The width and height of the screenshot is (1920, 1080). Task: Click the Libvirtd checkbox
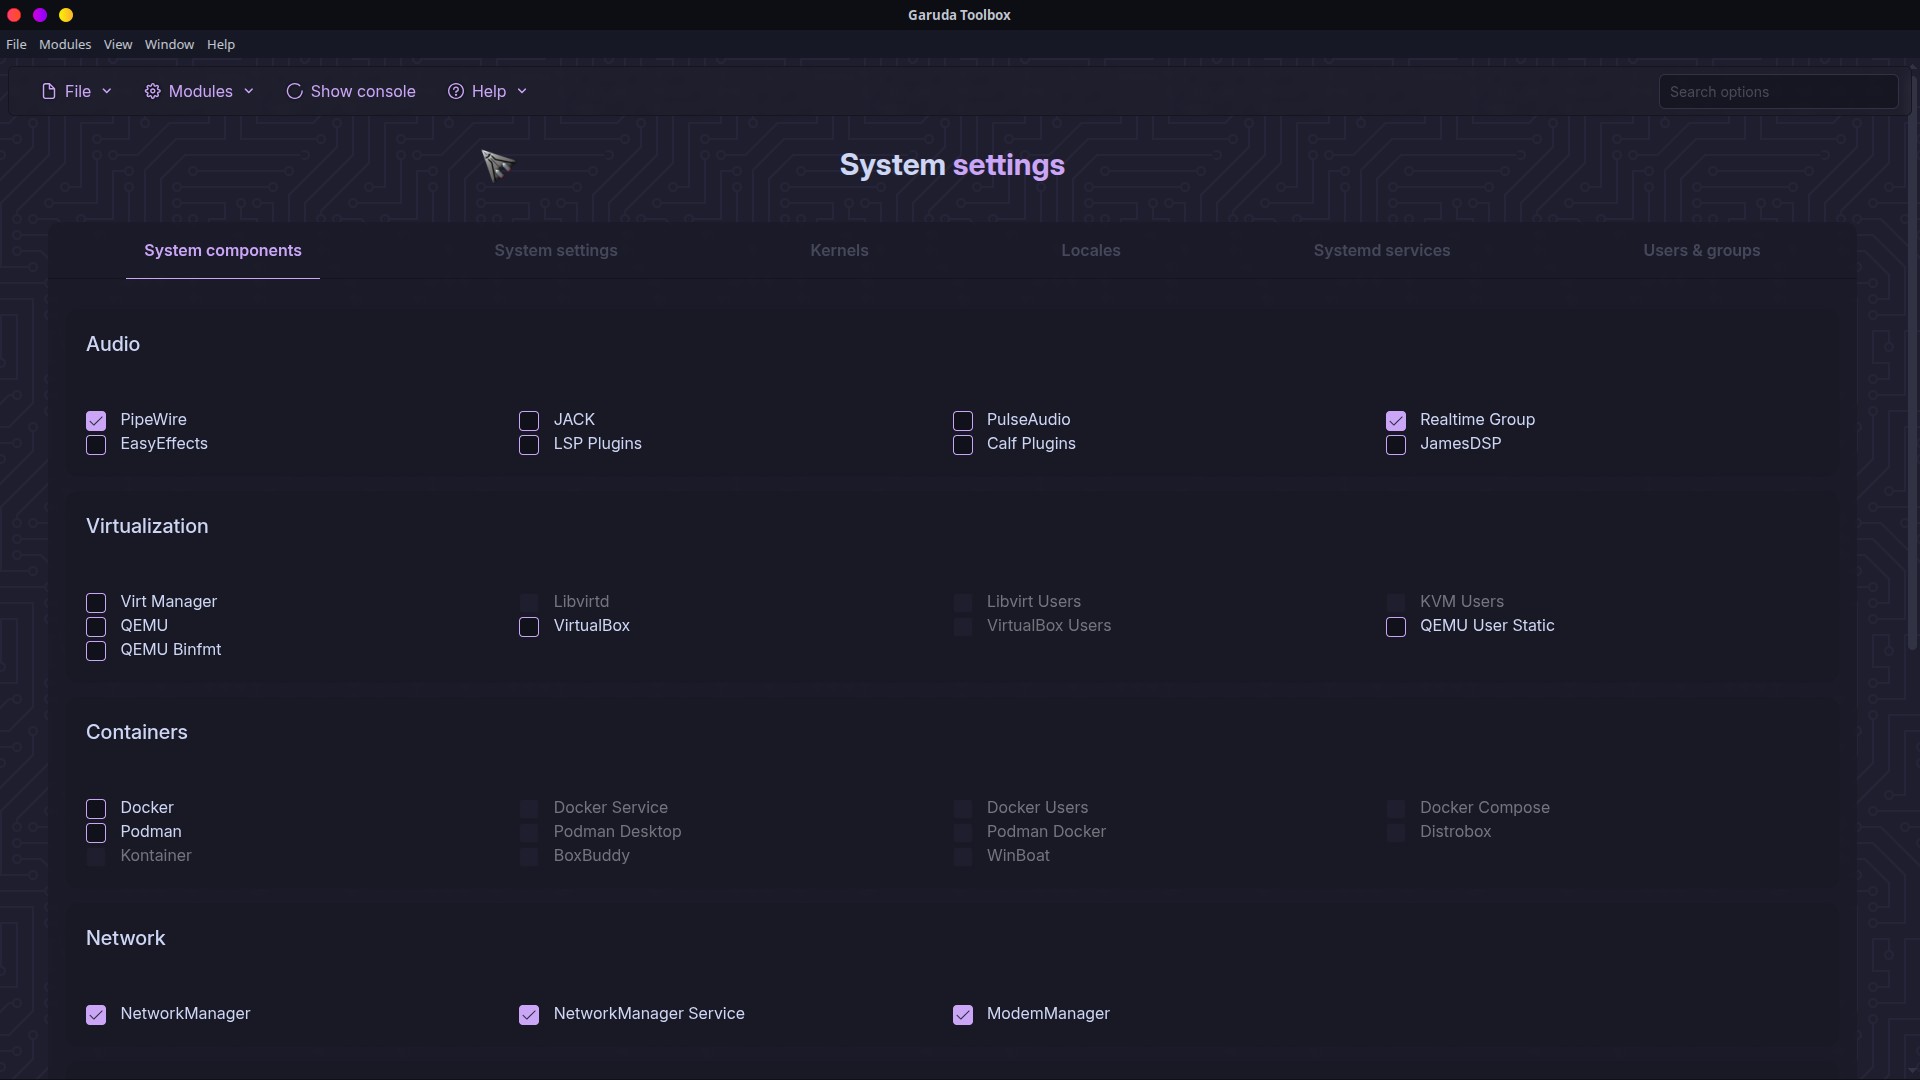click(529, 602)
